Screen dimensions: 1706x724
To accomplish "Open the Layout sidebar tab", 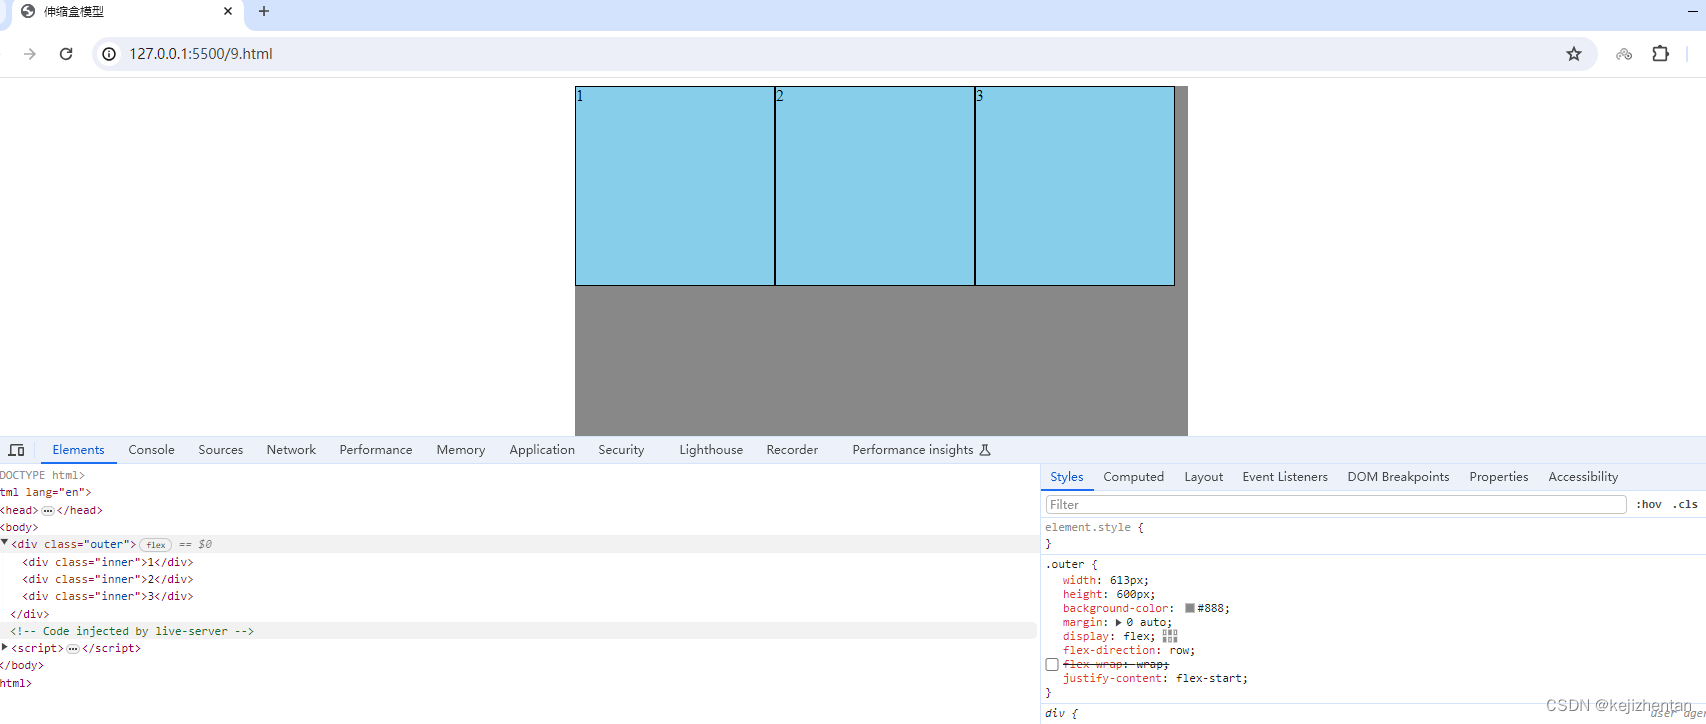I will coord(1204,477).
